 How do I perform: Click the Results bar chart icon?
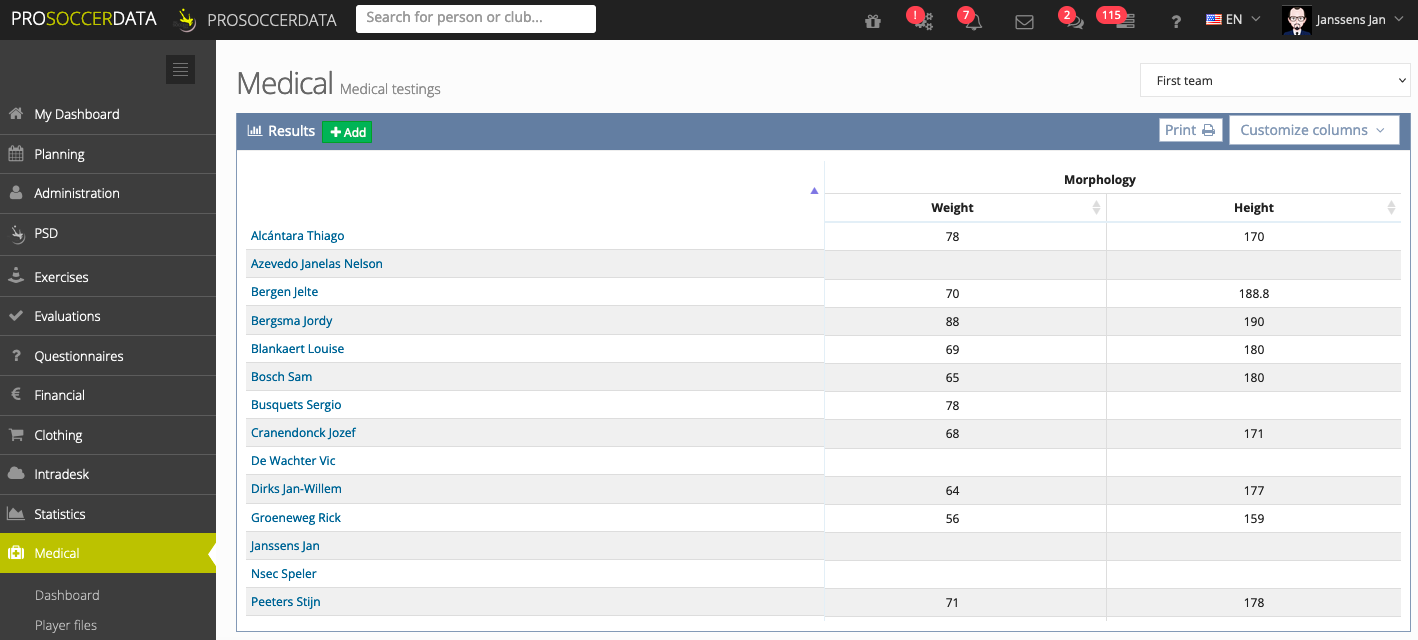tap(255, 131)
